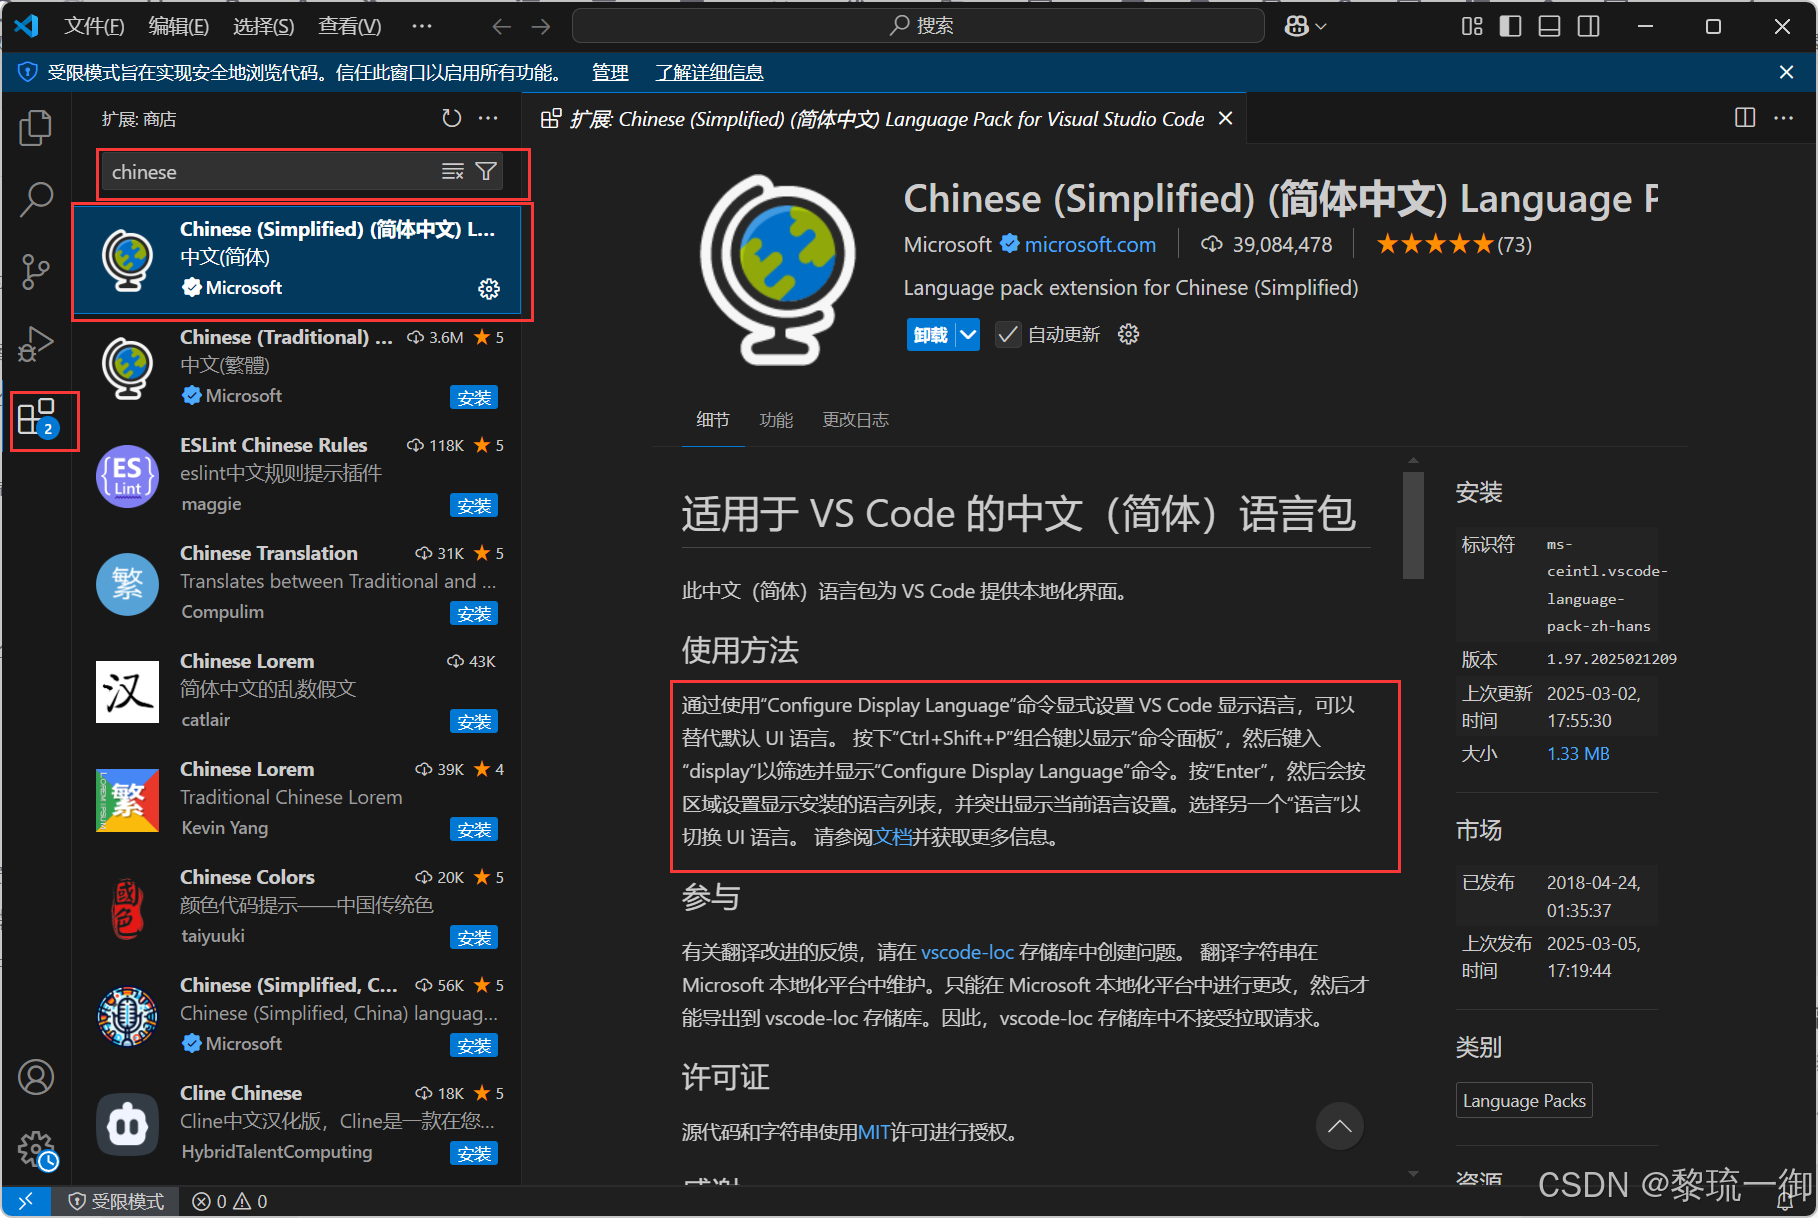This screenshot has height=1218, width=1818.
Task: Open Source Control view
Action: pos(36,271)
